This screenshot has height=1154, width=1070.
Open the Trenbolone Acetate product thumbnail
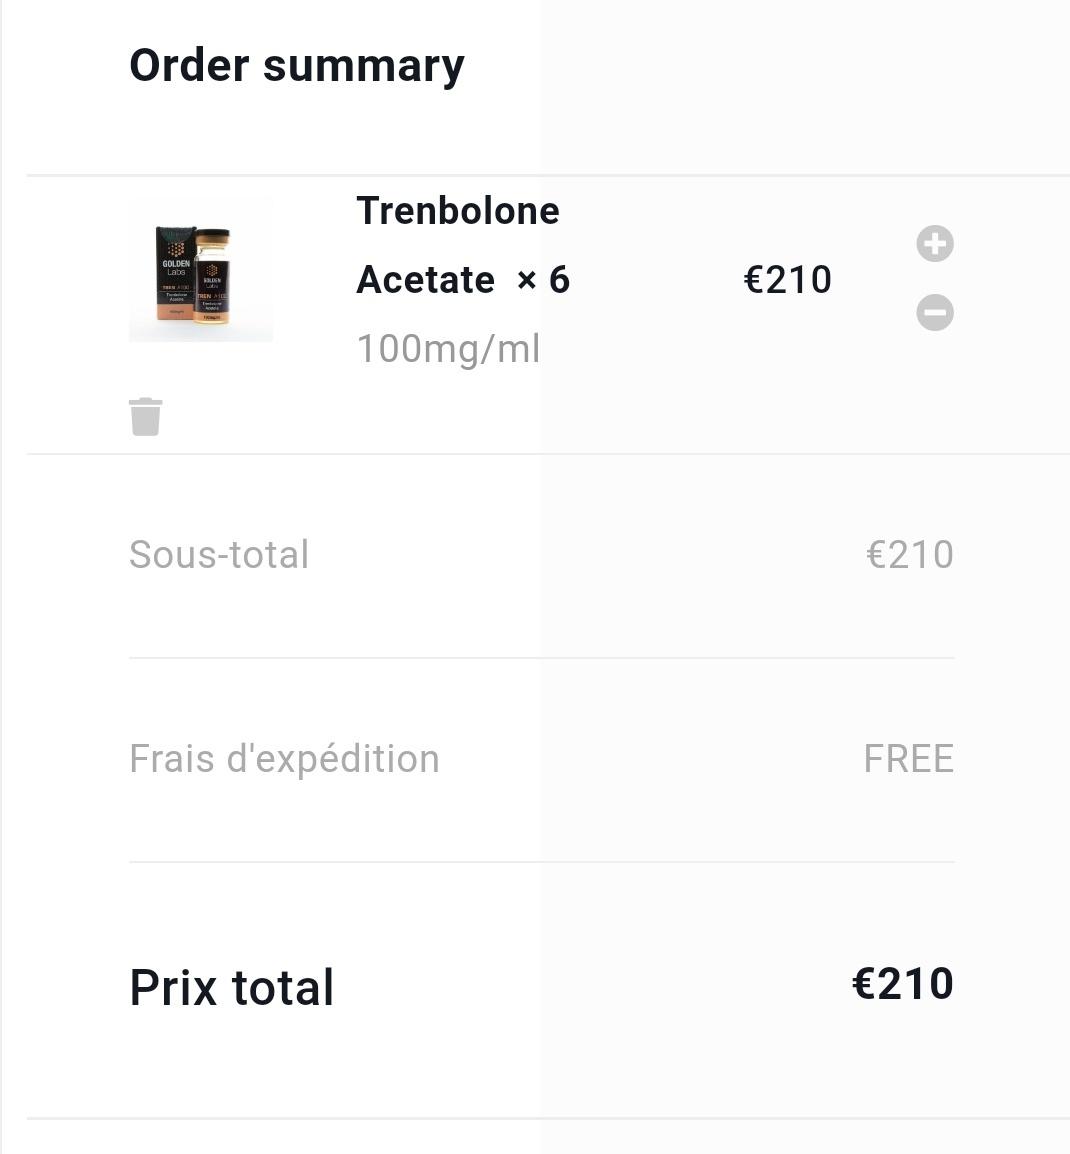pyautogui.click(x=201, y=270)
